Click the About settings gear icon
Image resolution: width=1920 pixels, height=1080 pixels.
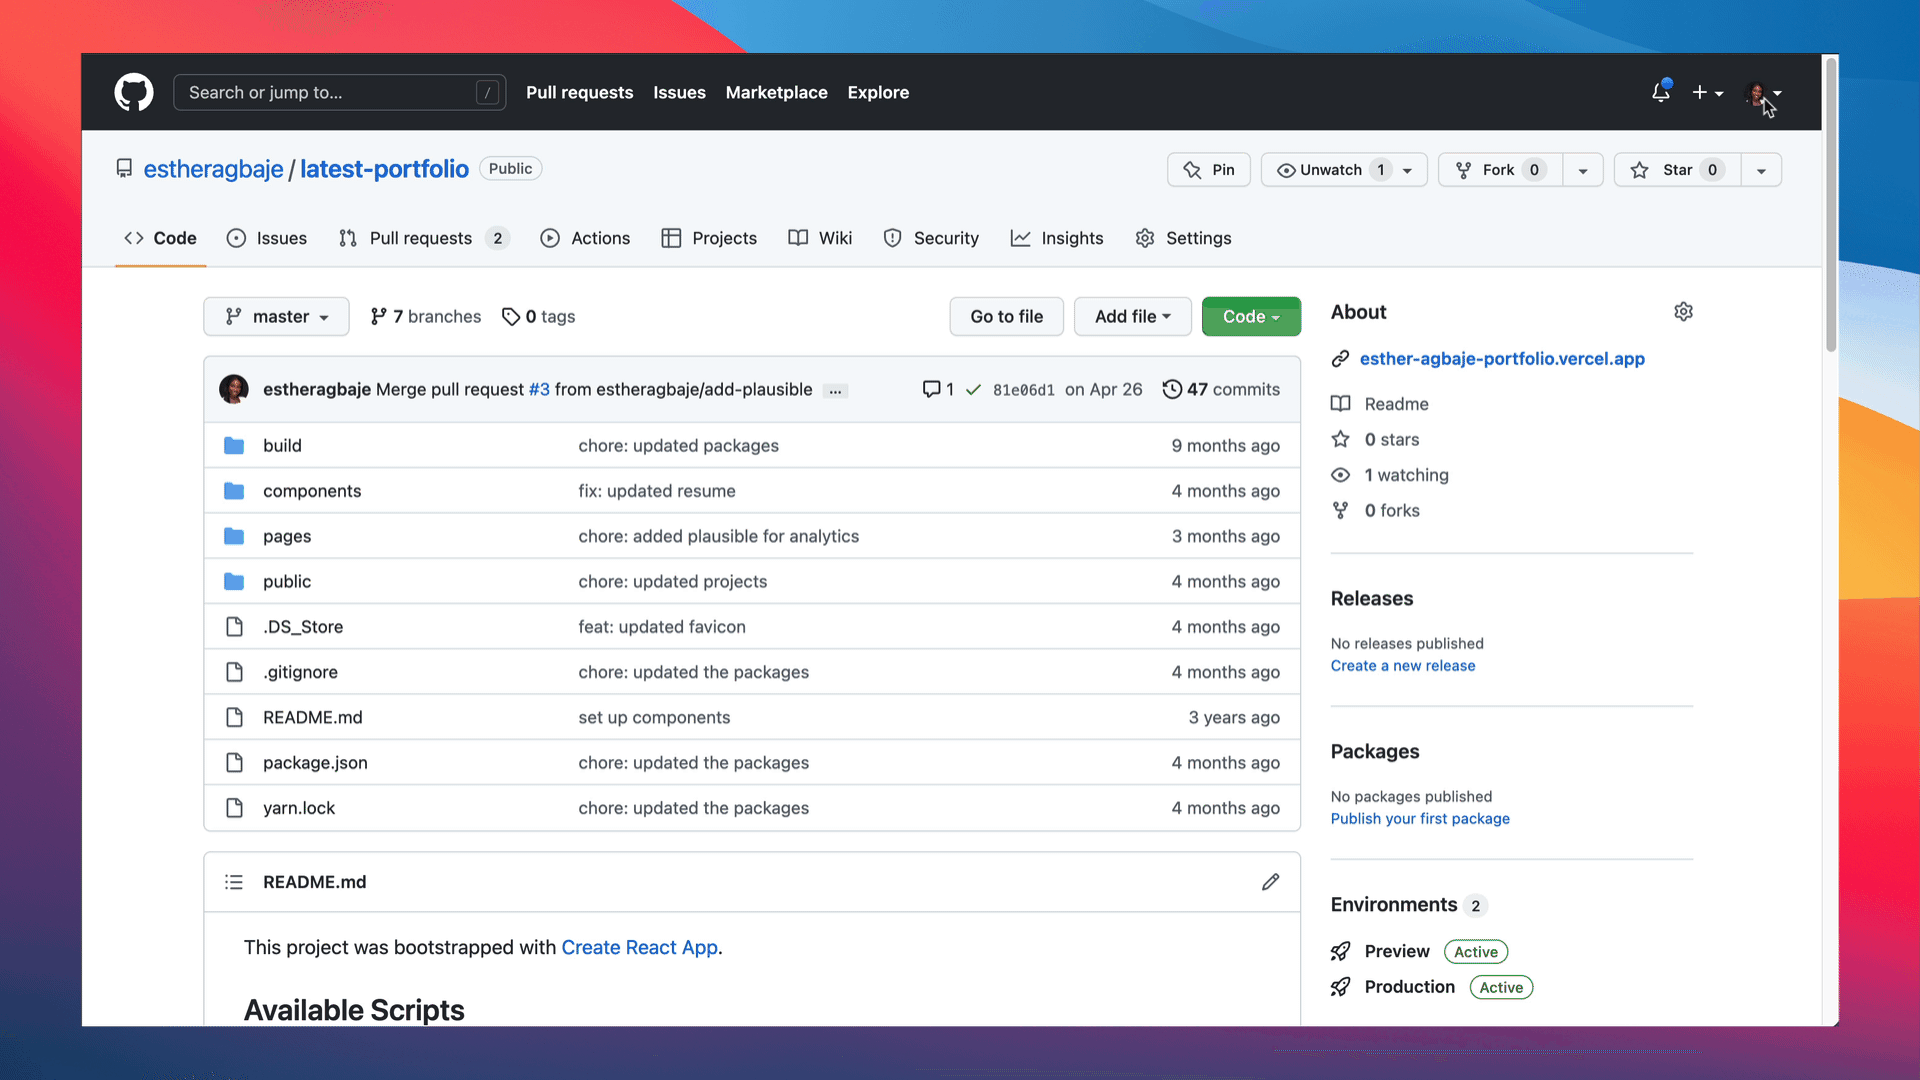1683,312
